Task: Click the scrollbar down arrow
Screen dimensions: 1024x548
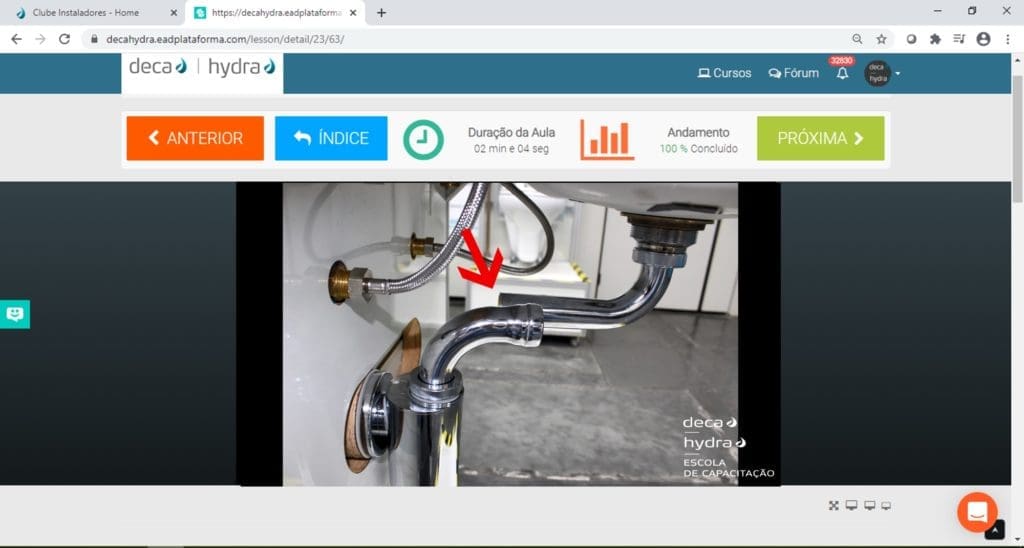Action: [1018, 541]
